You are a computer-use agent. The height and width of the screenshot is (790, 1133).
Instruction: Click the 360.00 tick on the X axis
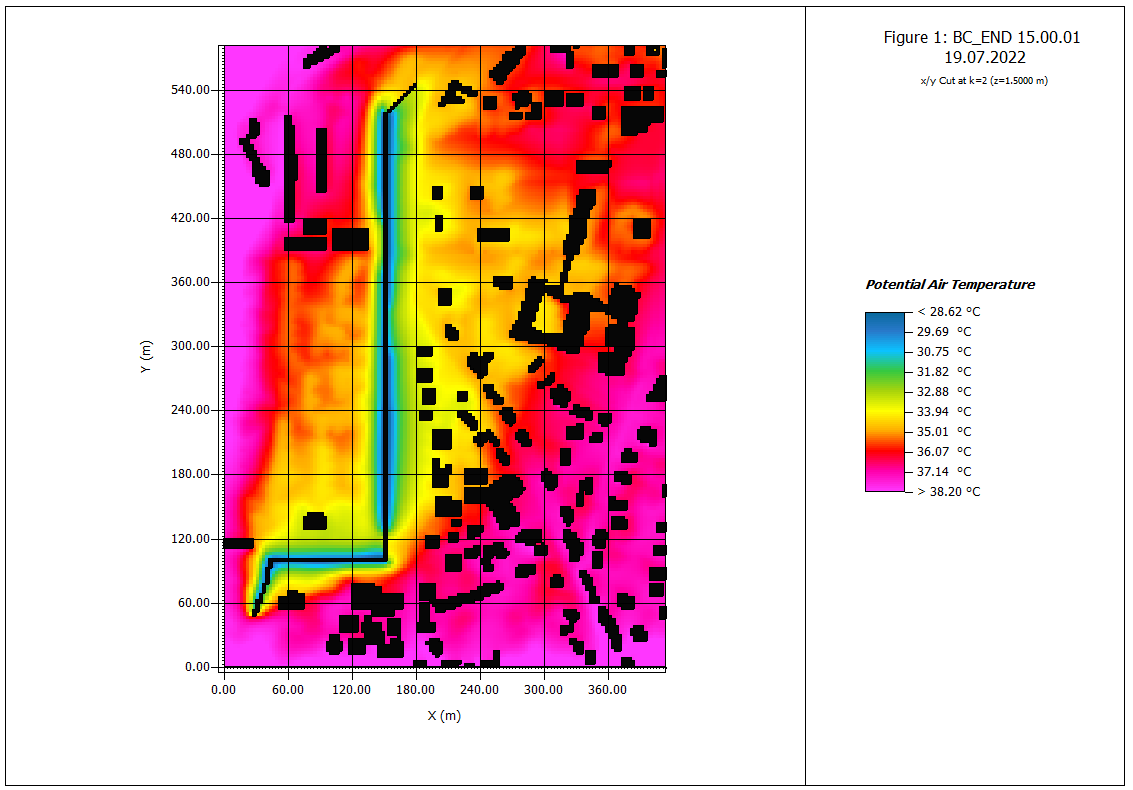click(607, 689)
